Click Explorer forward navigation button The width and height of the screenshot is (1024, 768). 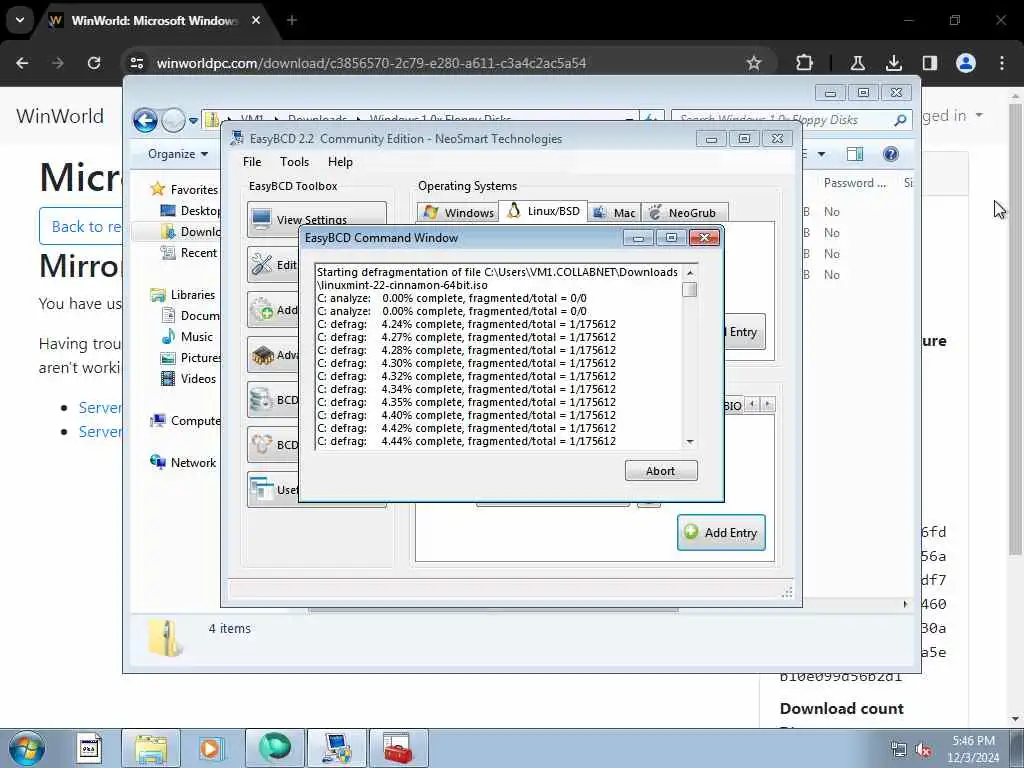173,120
